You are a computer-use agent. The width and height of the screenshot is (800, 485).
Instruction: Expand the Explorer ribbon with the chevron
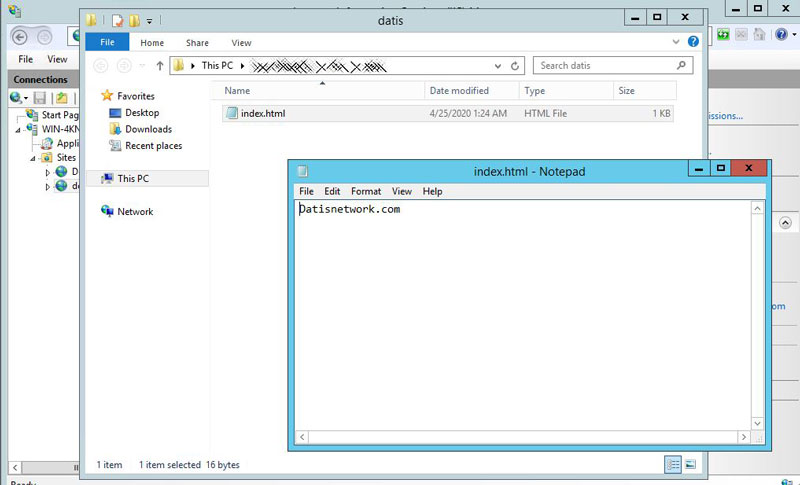tap(676, 42)
